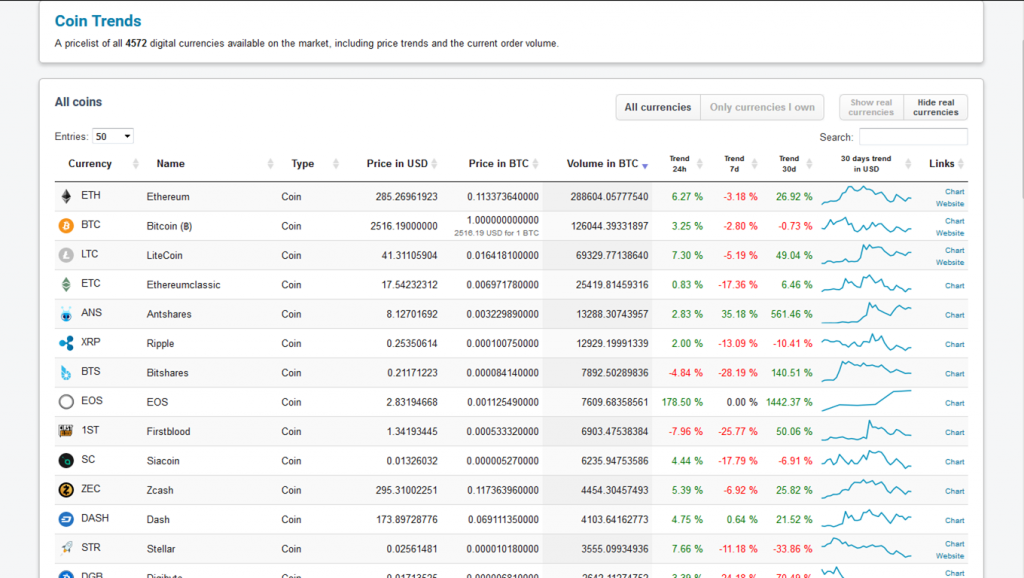
Task: Click the Ethereumclassic ETC coin icon
Action: [x=66, y=284]
